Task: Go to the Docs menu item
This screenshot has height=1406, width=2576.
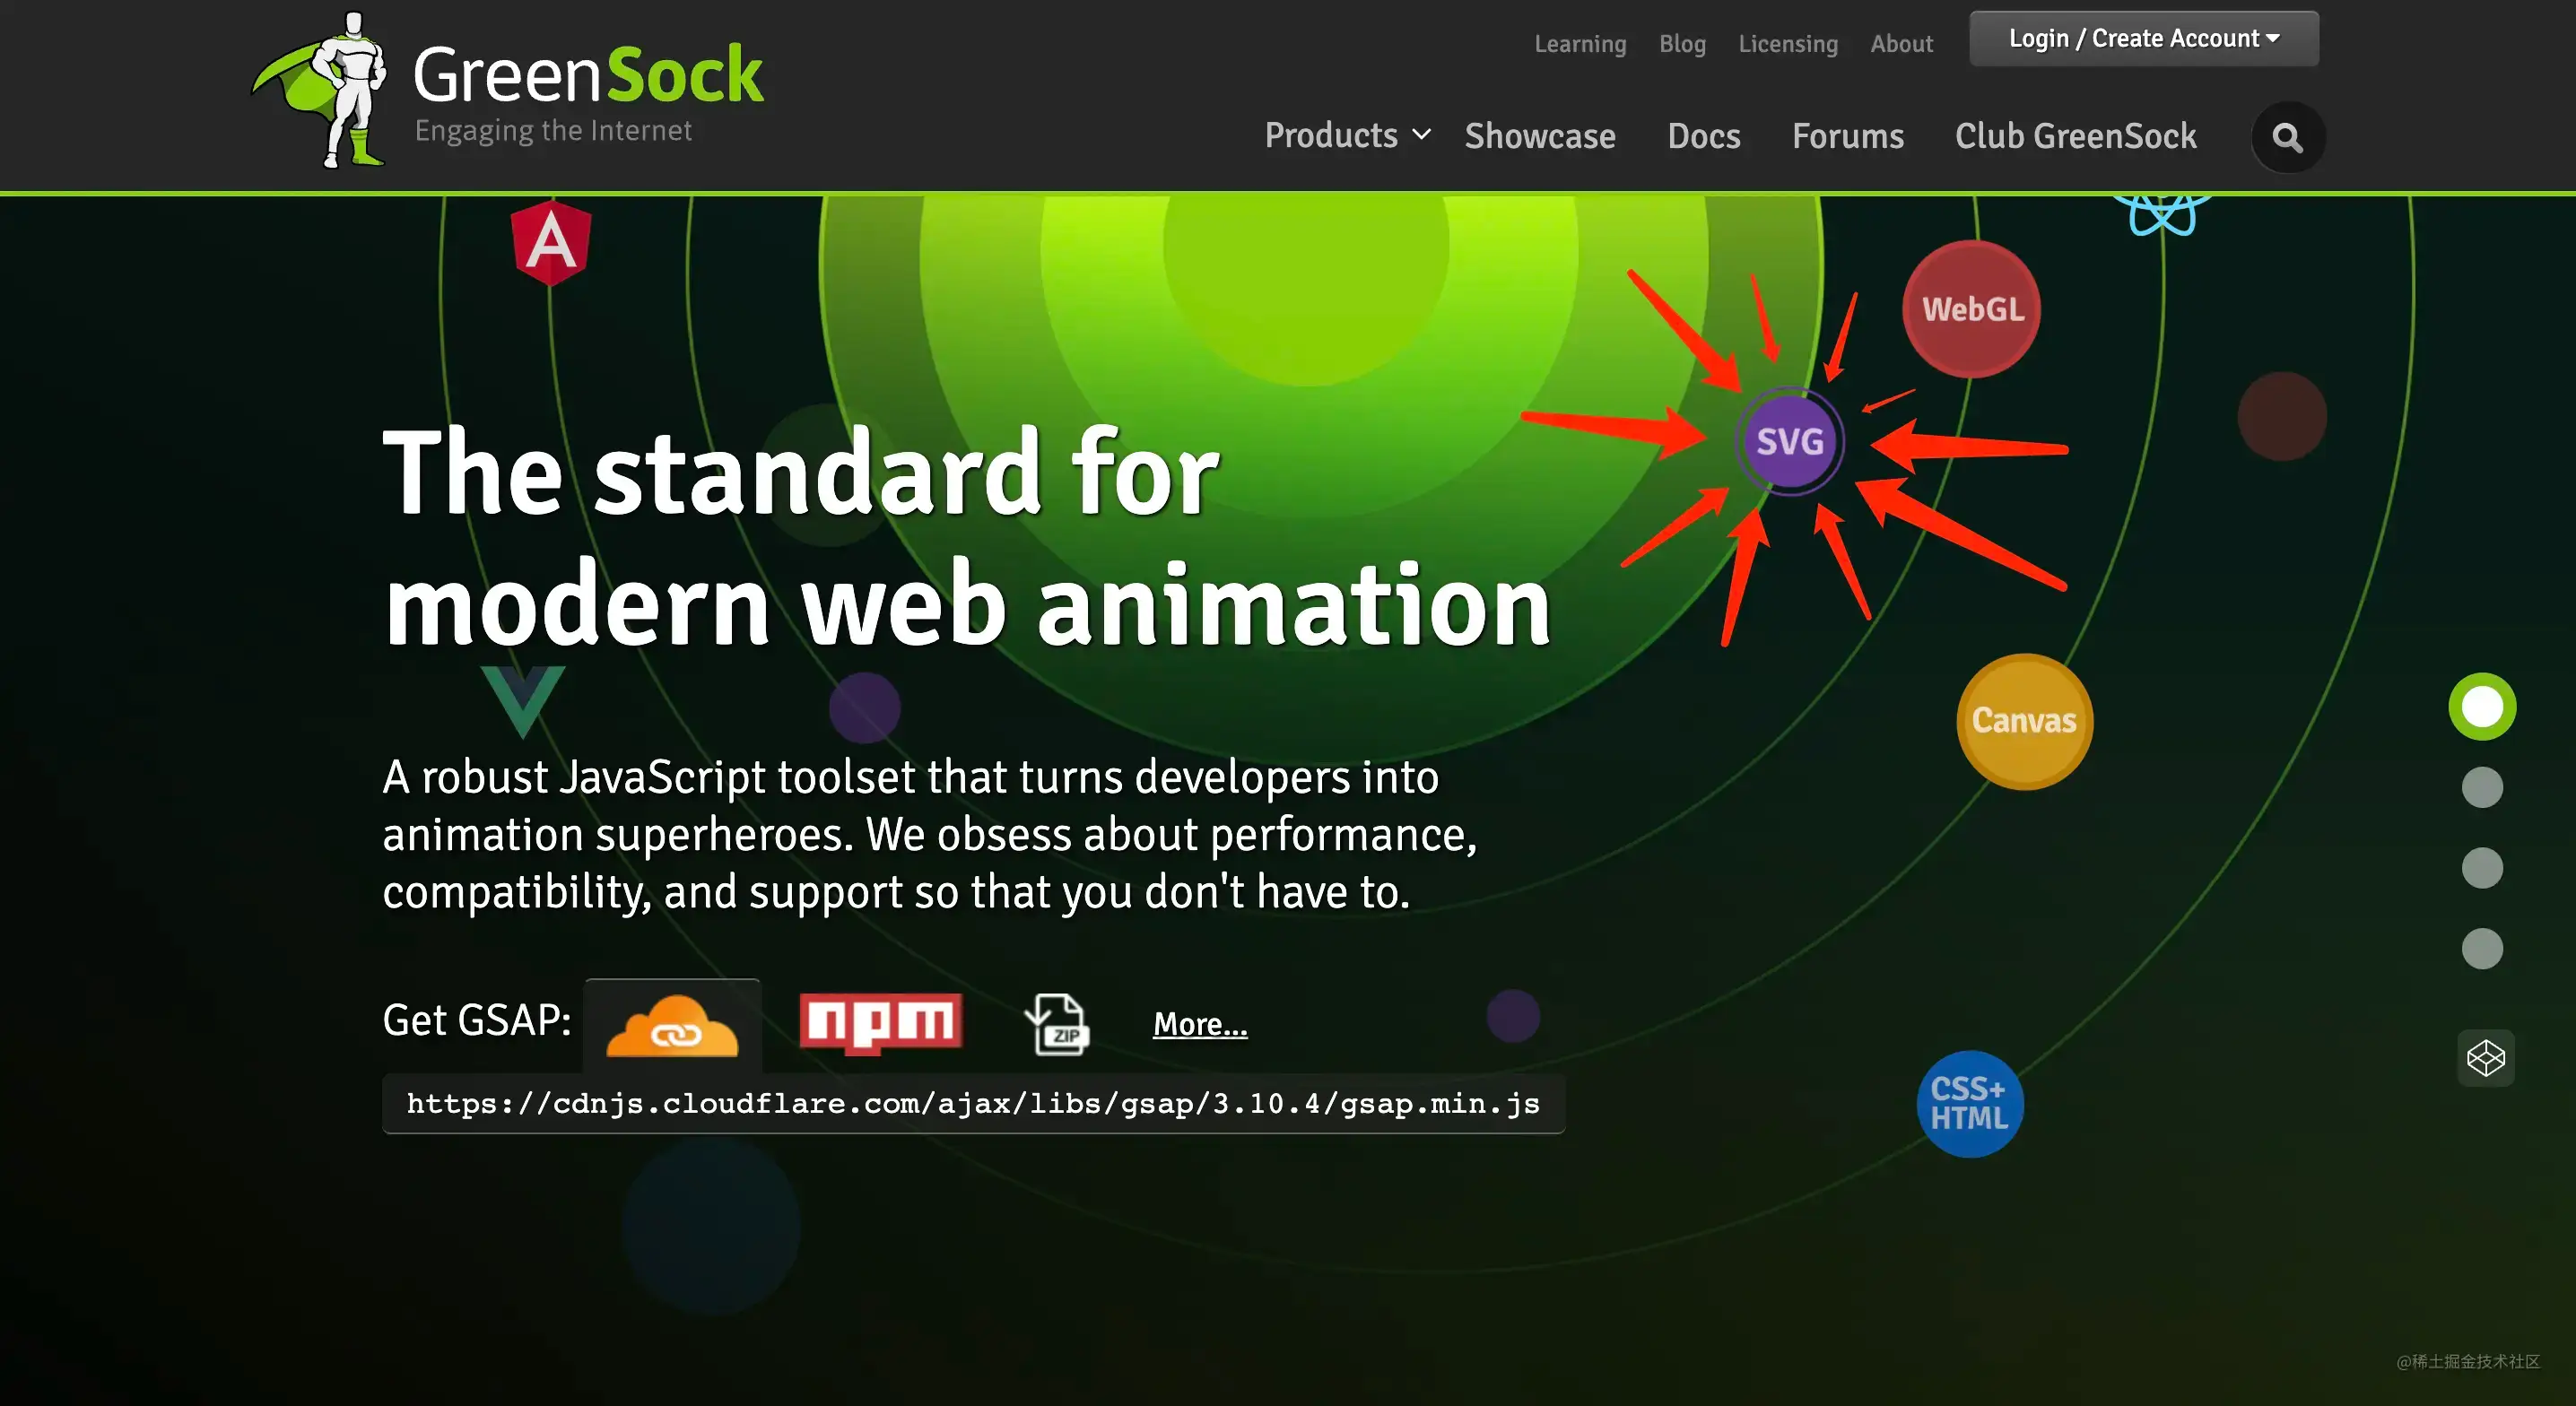Action: coord(1703,136)
